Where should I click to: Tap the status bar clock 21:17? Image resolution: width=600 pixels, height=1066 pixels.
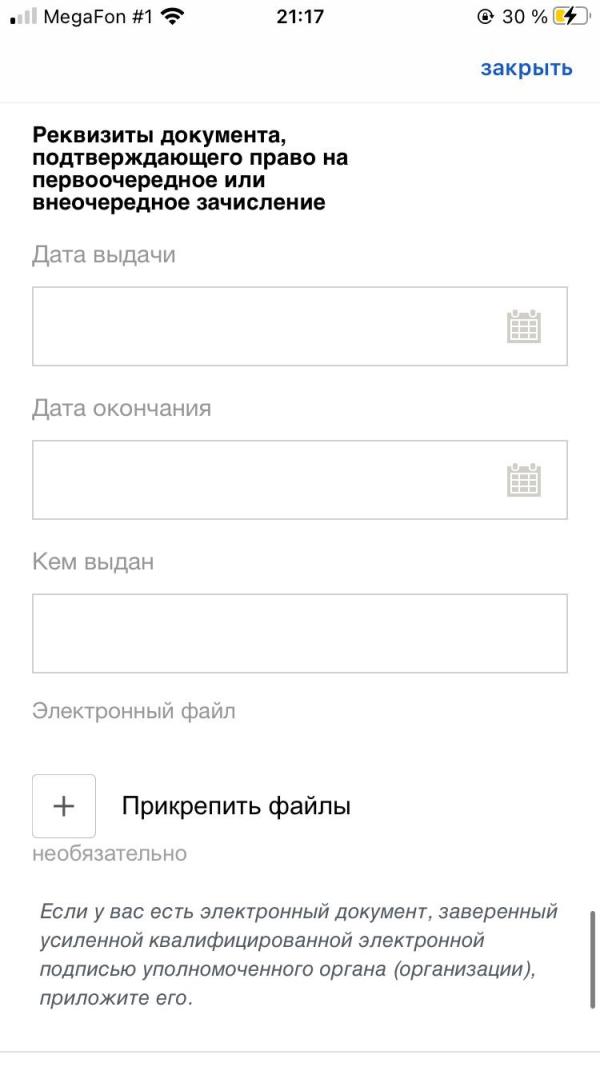click(x=299, y=17)
